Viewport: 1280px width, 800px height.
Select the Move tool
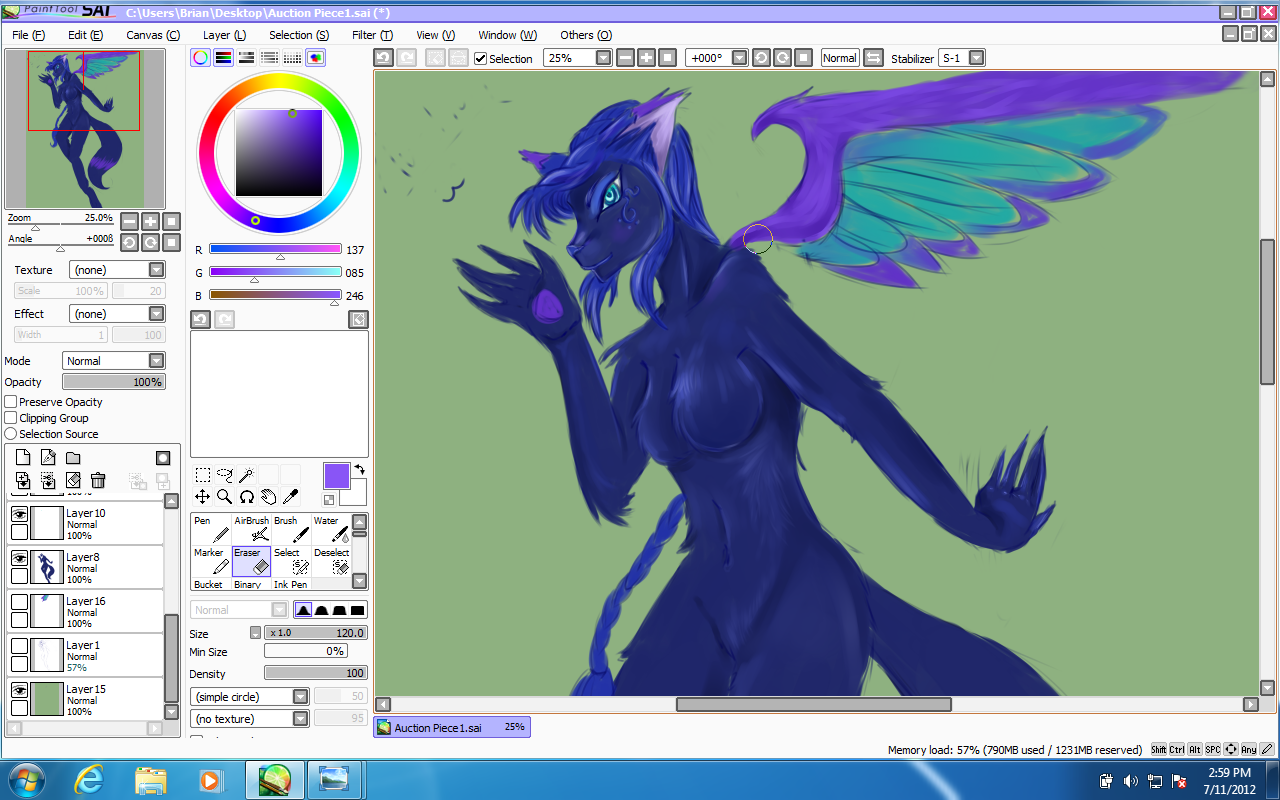tap(202, 497)
